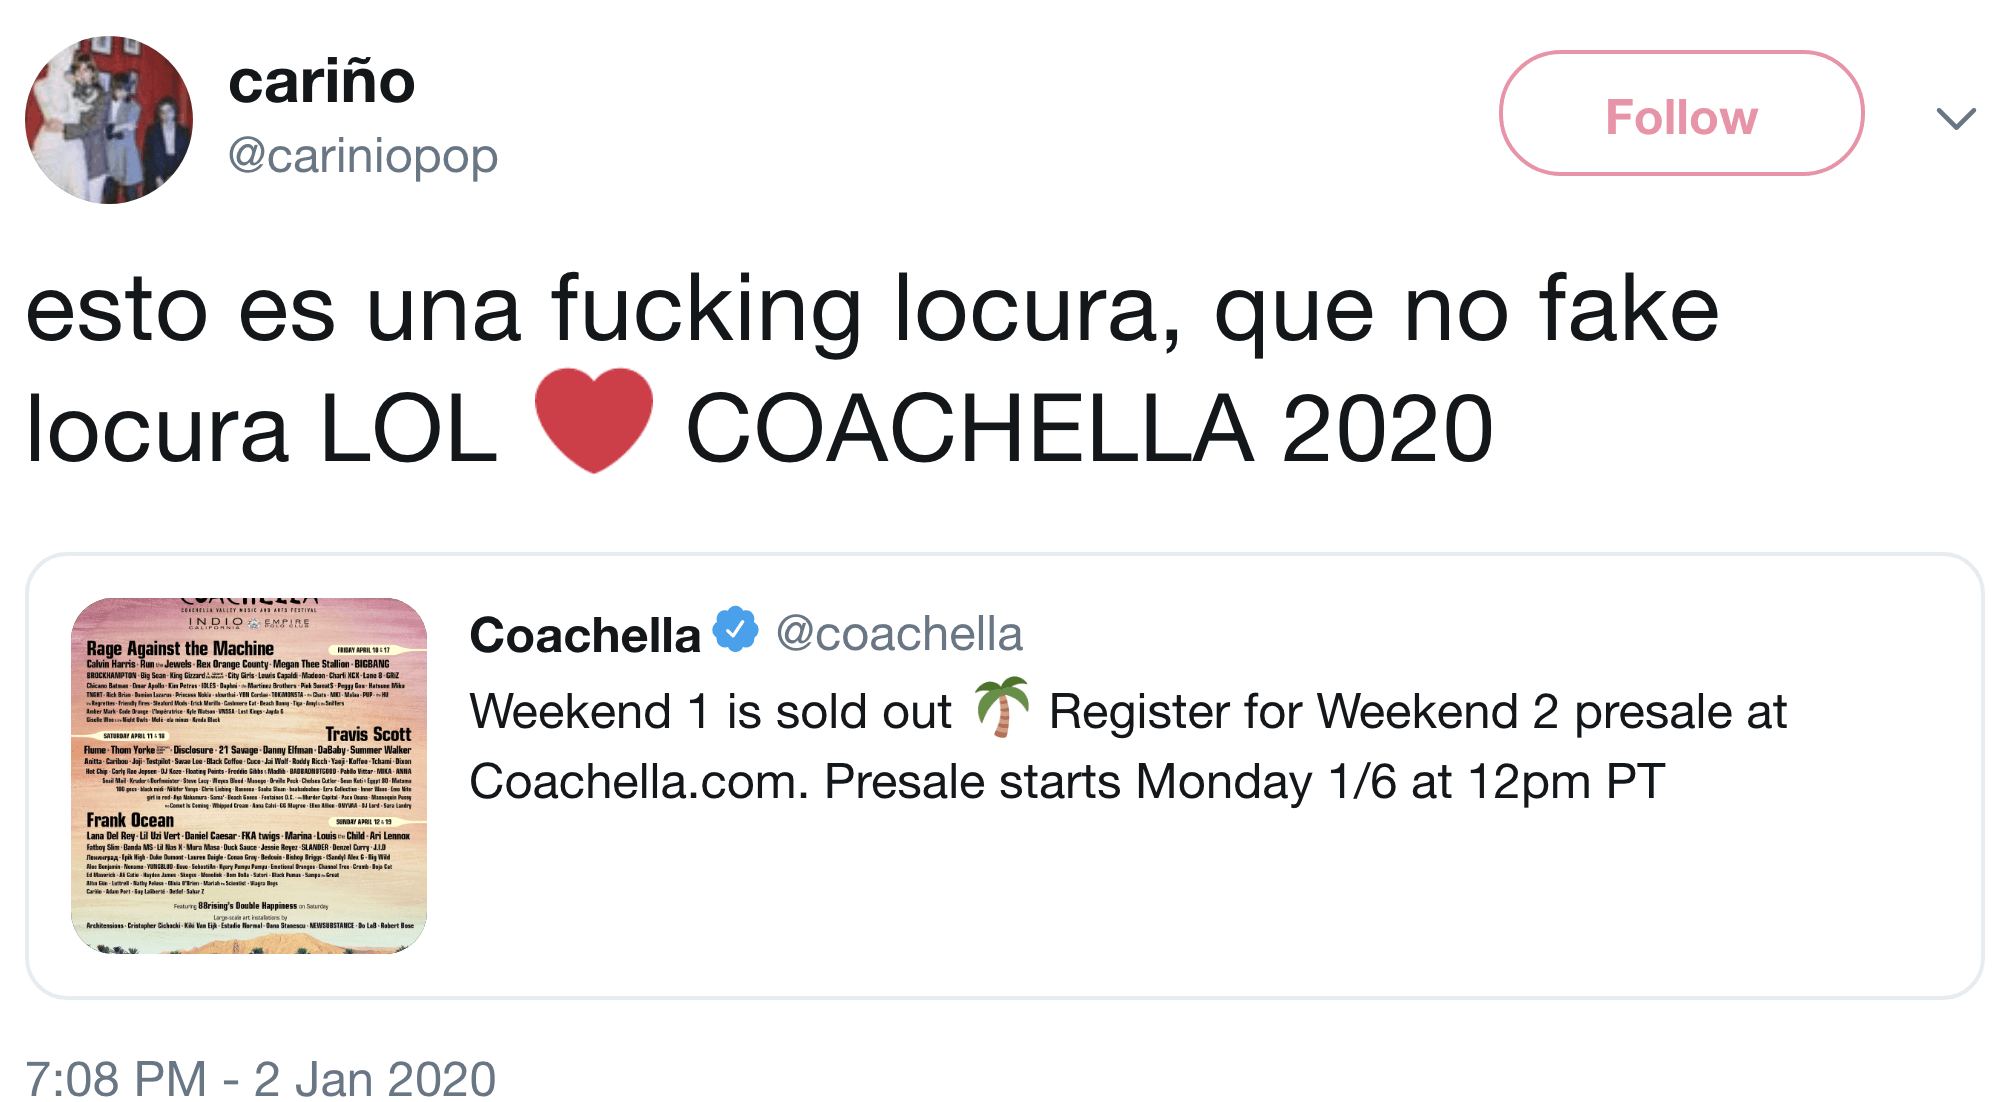This screenshot has height=1102, width=2000.
Task: Click Coachella's blue verified badge
Action: pyautogui.click(x=736, y=630)
